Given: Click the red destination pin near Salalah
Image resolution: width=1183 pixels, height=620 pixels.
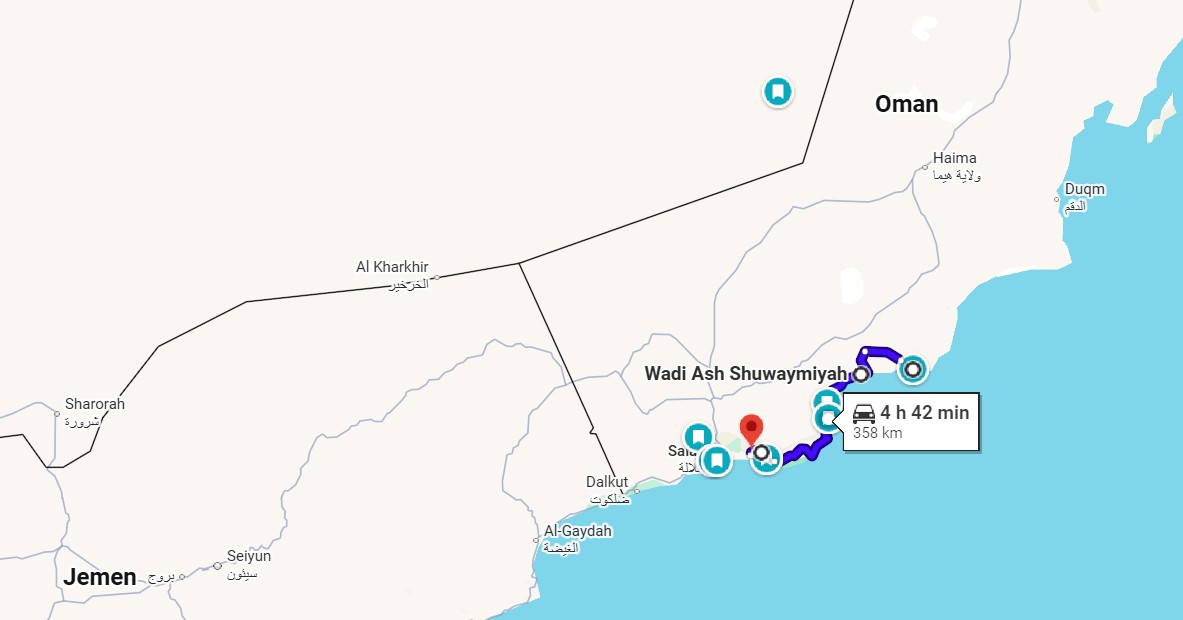Looking at the screenshot, I should [x=751, y=429].
